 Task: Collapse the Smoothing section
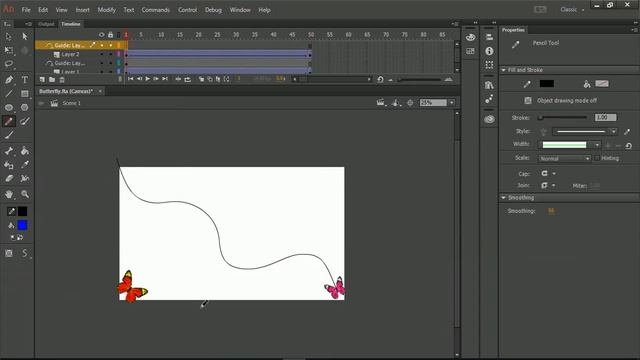tap(504, 198)
